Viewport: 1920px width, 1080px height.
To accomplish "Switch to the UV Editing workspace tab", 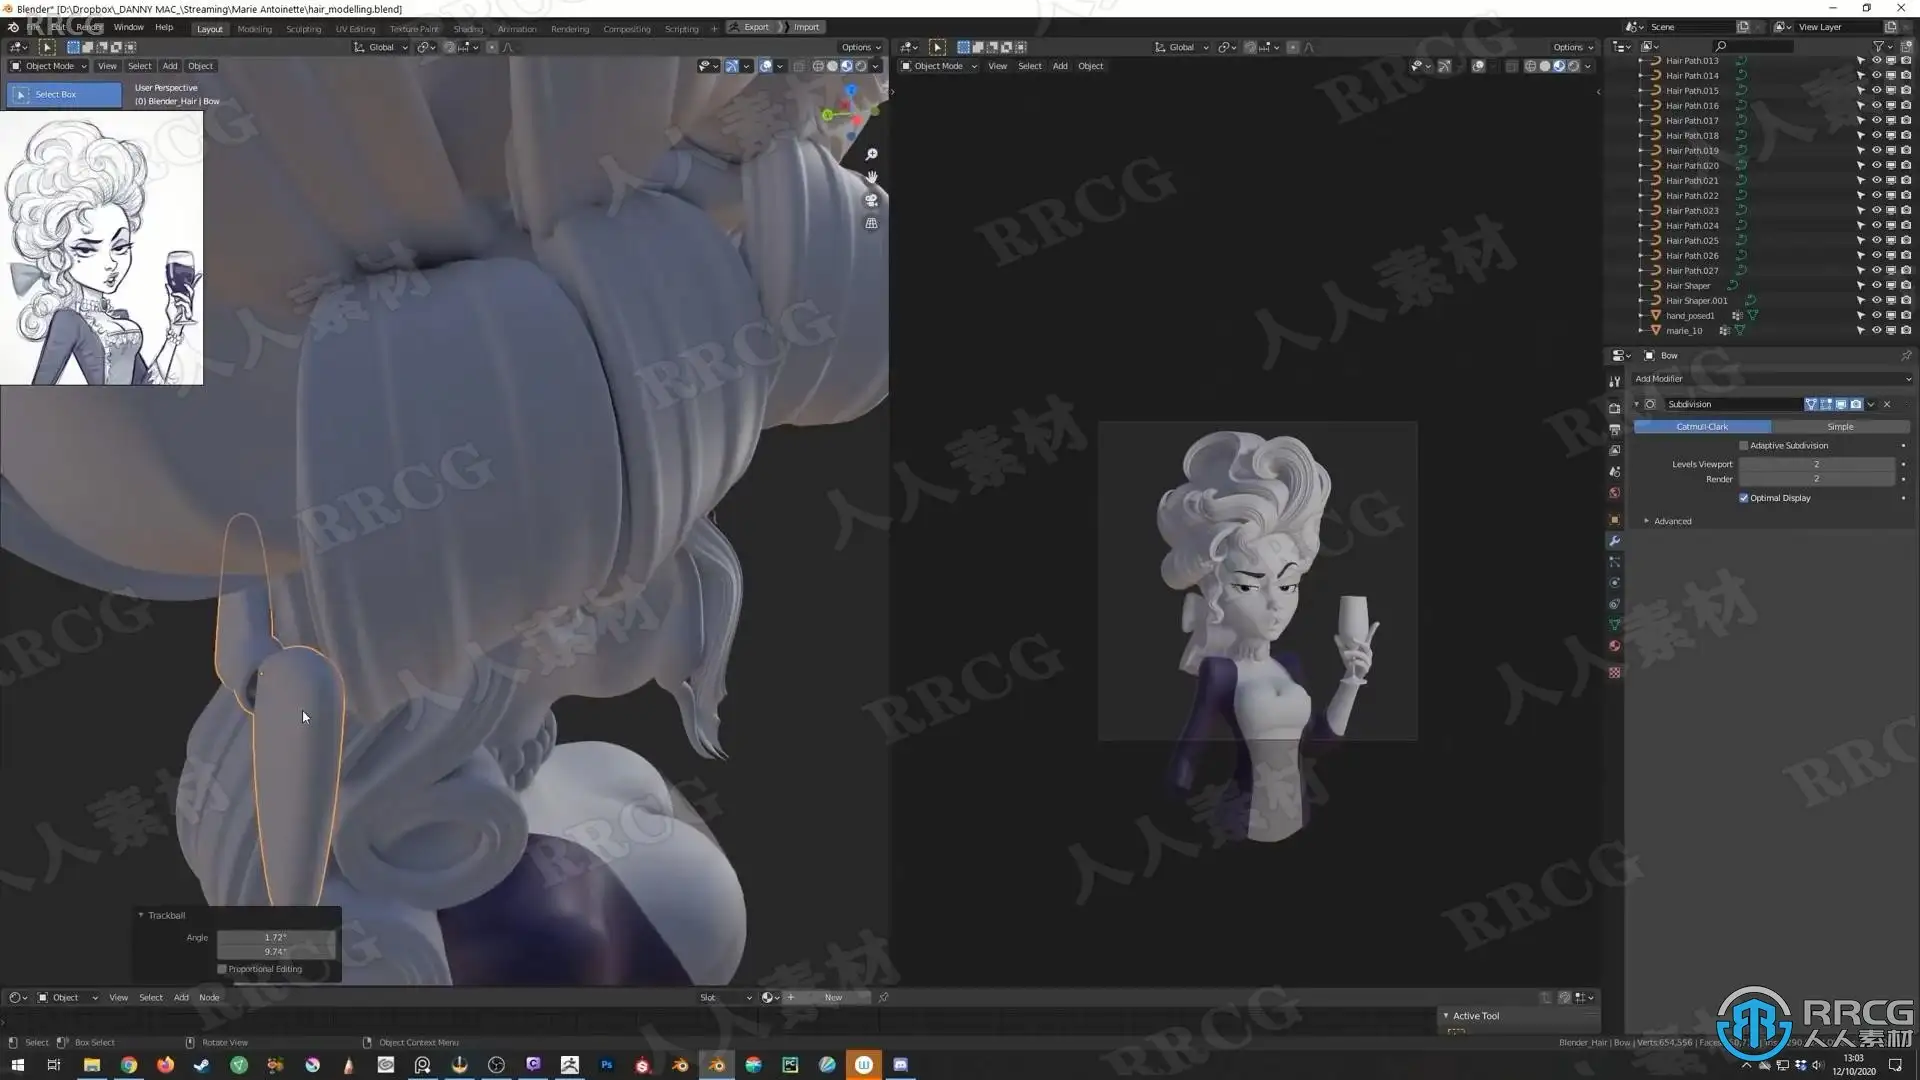I will (355, 29).
